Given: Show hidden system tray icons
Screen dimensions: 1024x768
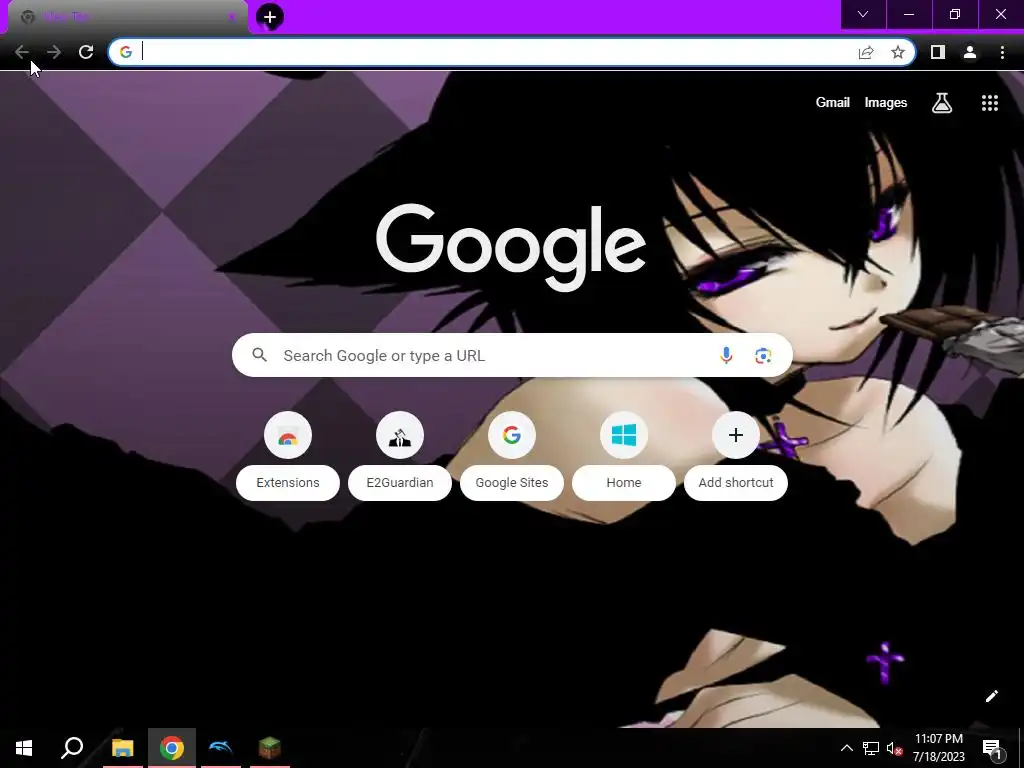Looking at the screenshot, I should tap(846, 748).
